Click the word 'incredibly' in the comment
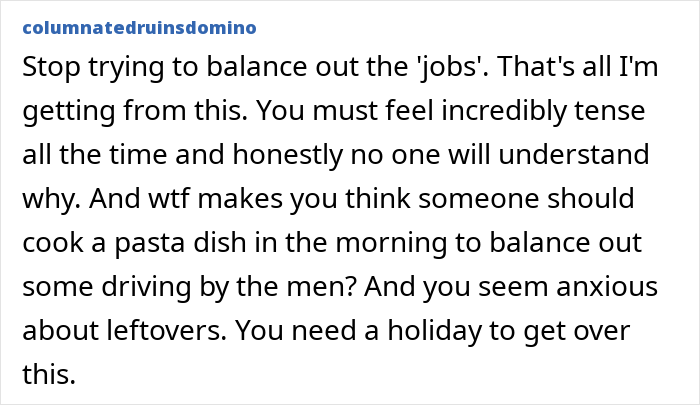The height and width of the screenshot is (405, 700). pyautogui.click(x=504, y=111)
